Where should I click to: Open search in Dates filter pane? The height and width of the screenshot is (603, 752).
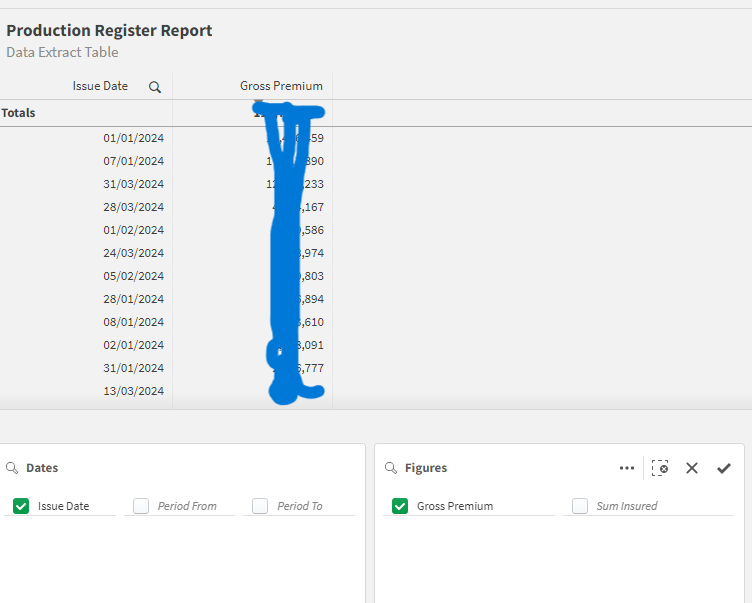click(x=12, y=468)
